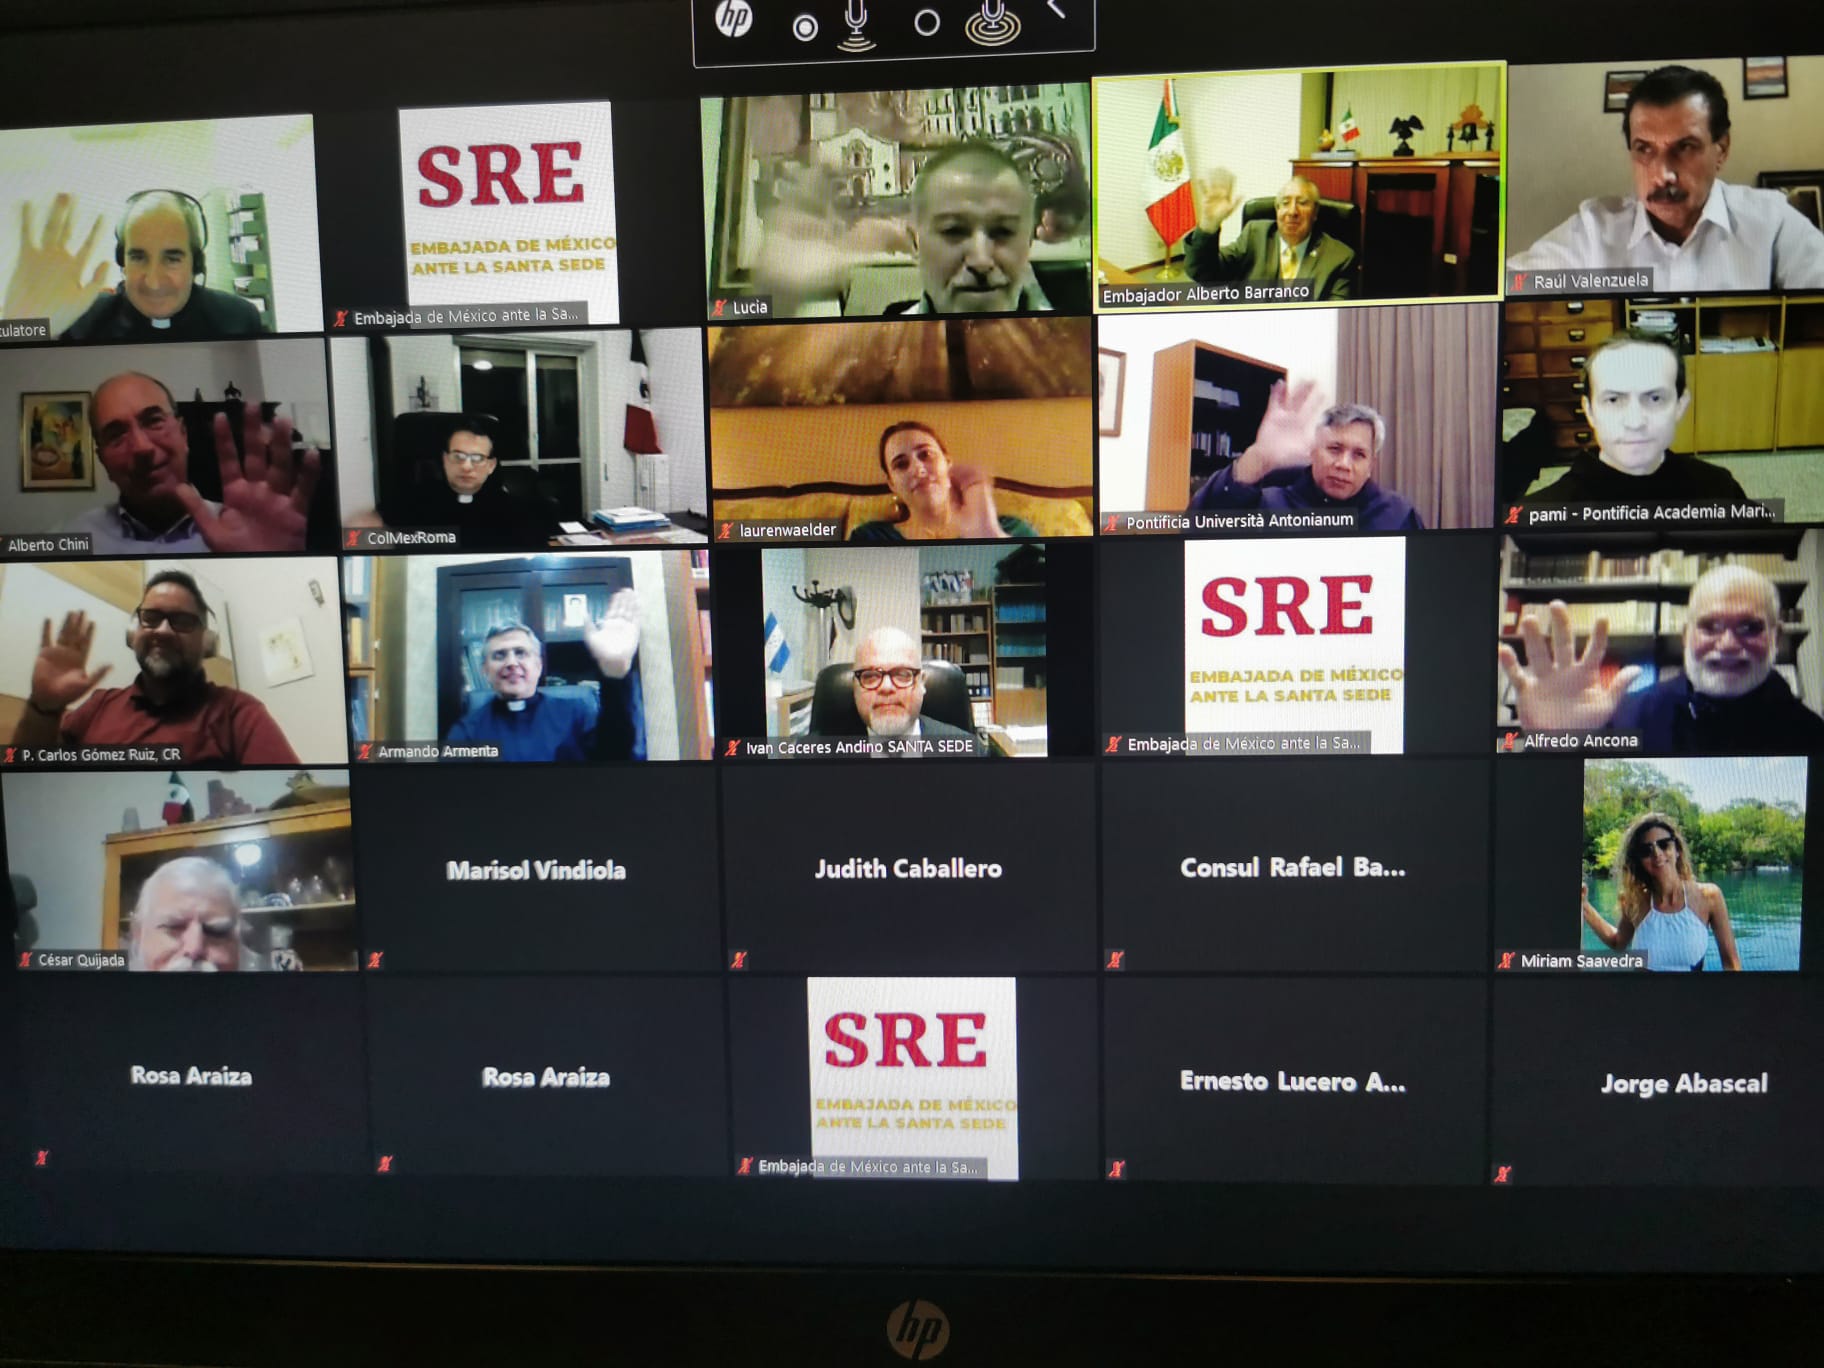This screenshot has width=1824, height=1368.
Task: Click muted mic icon in Consul Rafael Ba... tile
Action: (x=1115, y=960)
